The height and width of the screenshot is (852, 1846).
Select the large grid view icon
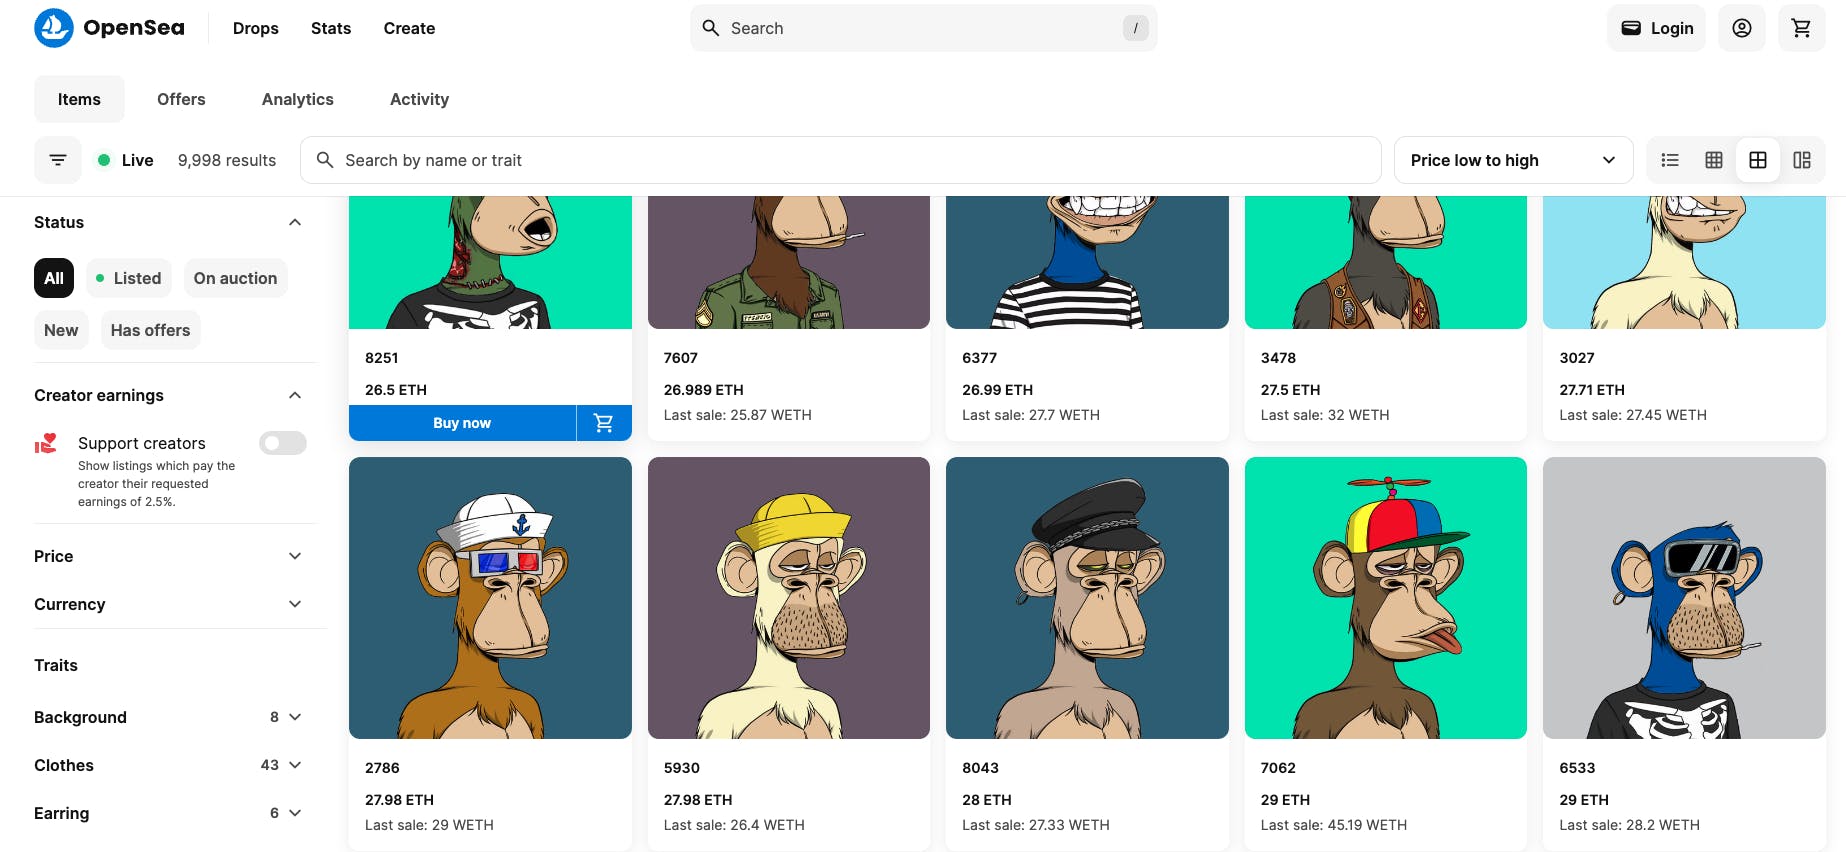tap(1758, 160)
